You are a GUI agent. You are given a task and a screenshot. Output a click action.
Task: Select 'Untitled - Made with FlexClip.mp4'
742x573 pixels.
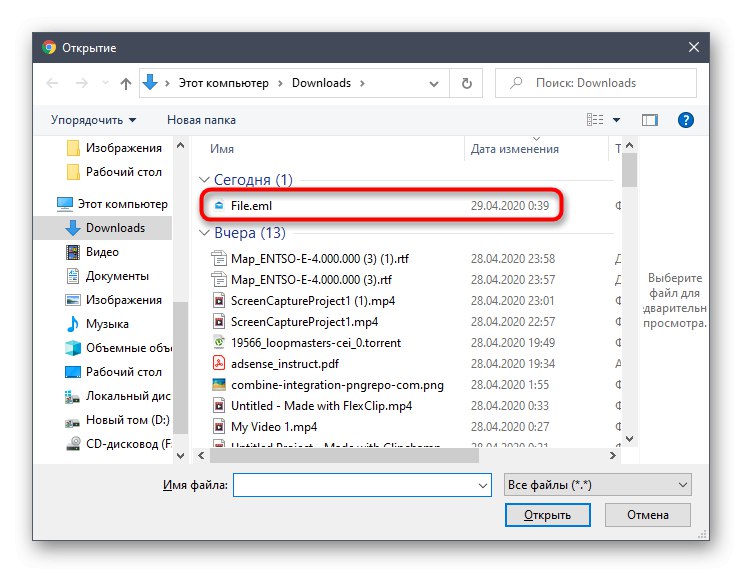[x=321, y=406]
